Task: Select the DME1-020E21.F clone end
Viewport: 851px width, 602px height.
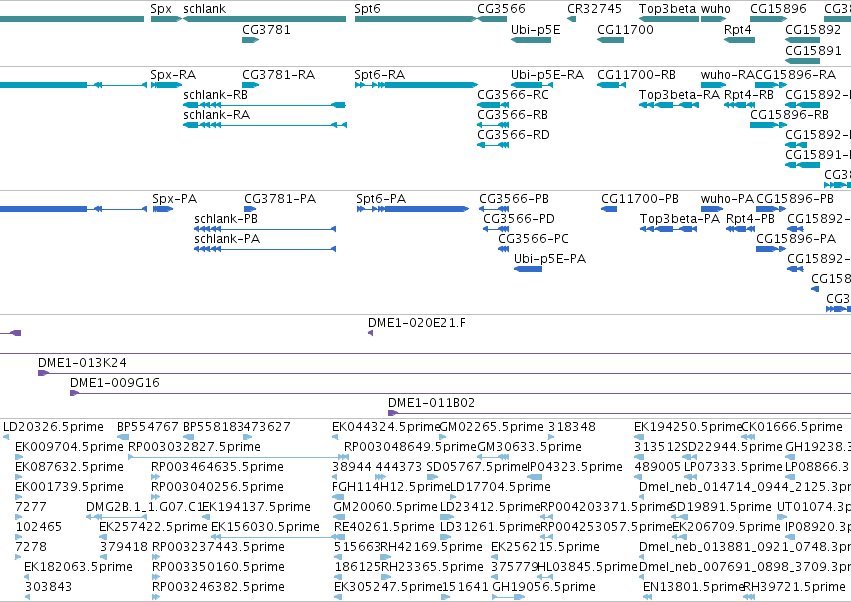Action: tap(371, 333)
